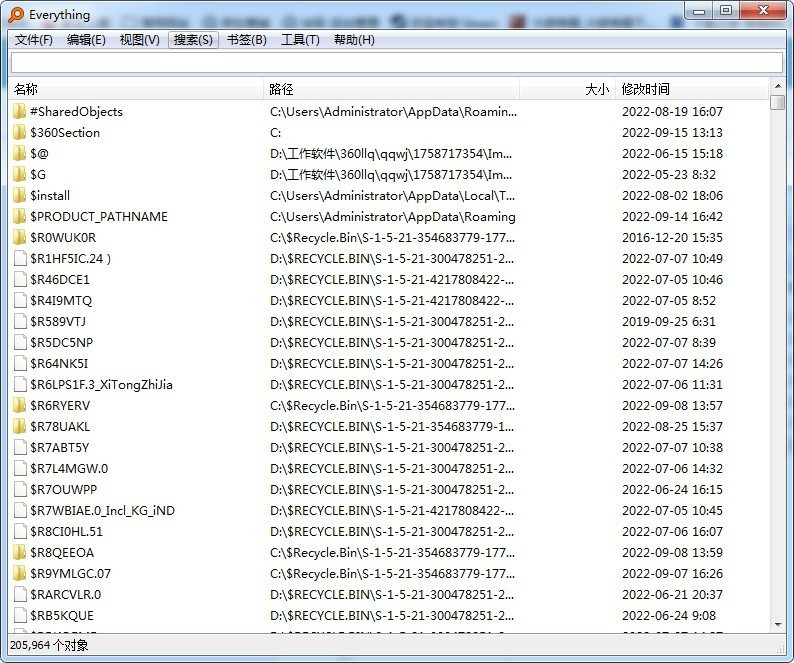Select the $360Section name text
Screen dimensions: 794x663
[65, 133]
